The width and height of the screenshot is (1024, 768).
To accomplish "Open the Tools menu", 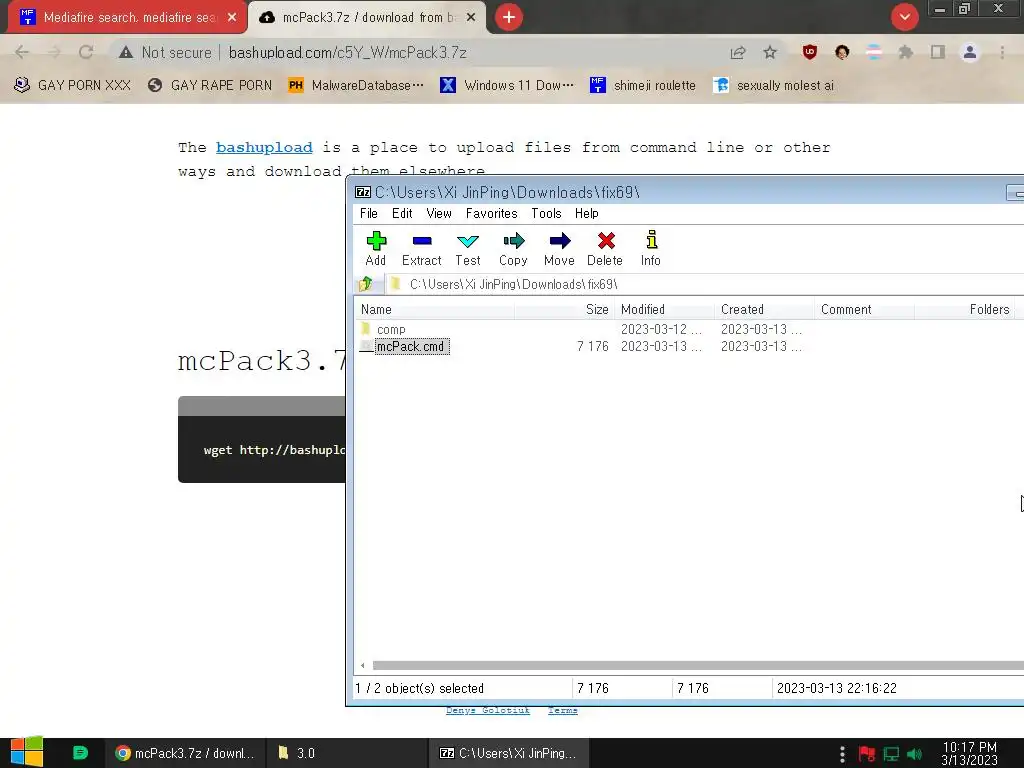I will coord(546,214).
